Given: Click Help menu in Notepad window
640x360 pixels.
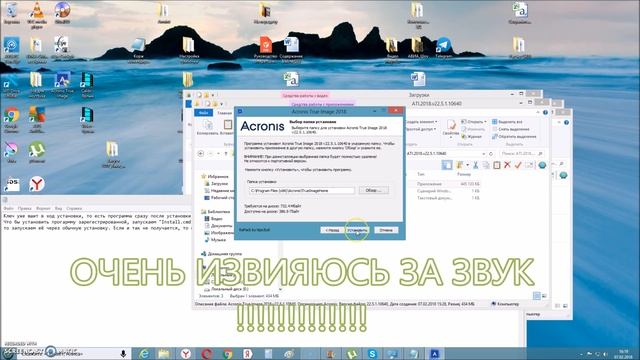Looking at the screenshot, I should pyautogui.click(x=74, y=208).
